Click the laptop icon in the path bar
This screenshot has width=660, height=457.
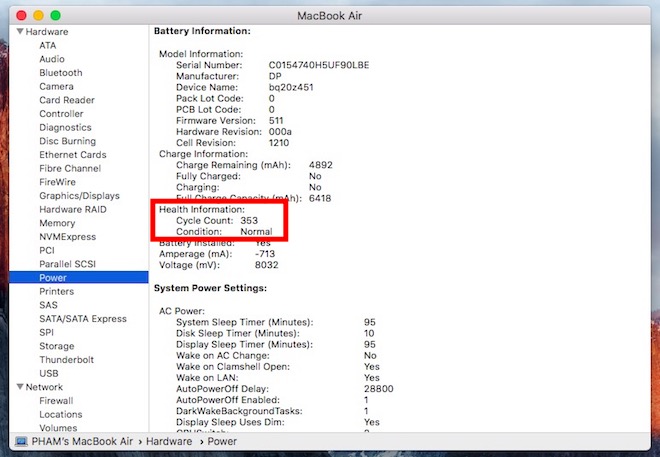[x=21, y=441]
